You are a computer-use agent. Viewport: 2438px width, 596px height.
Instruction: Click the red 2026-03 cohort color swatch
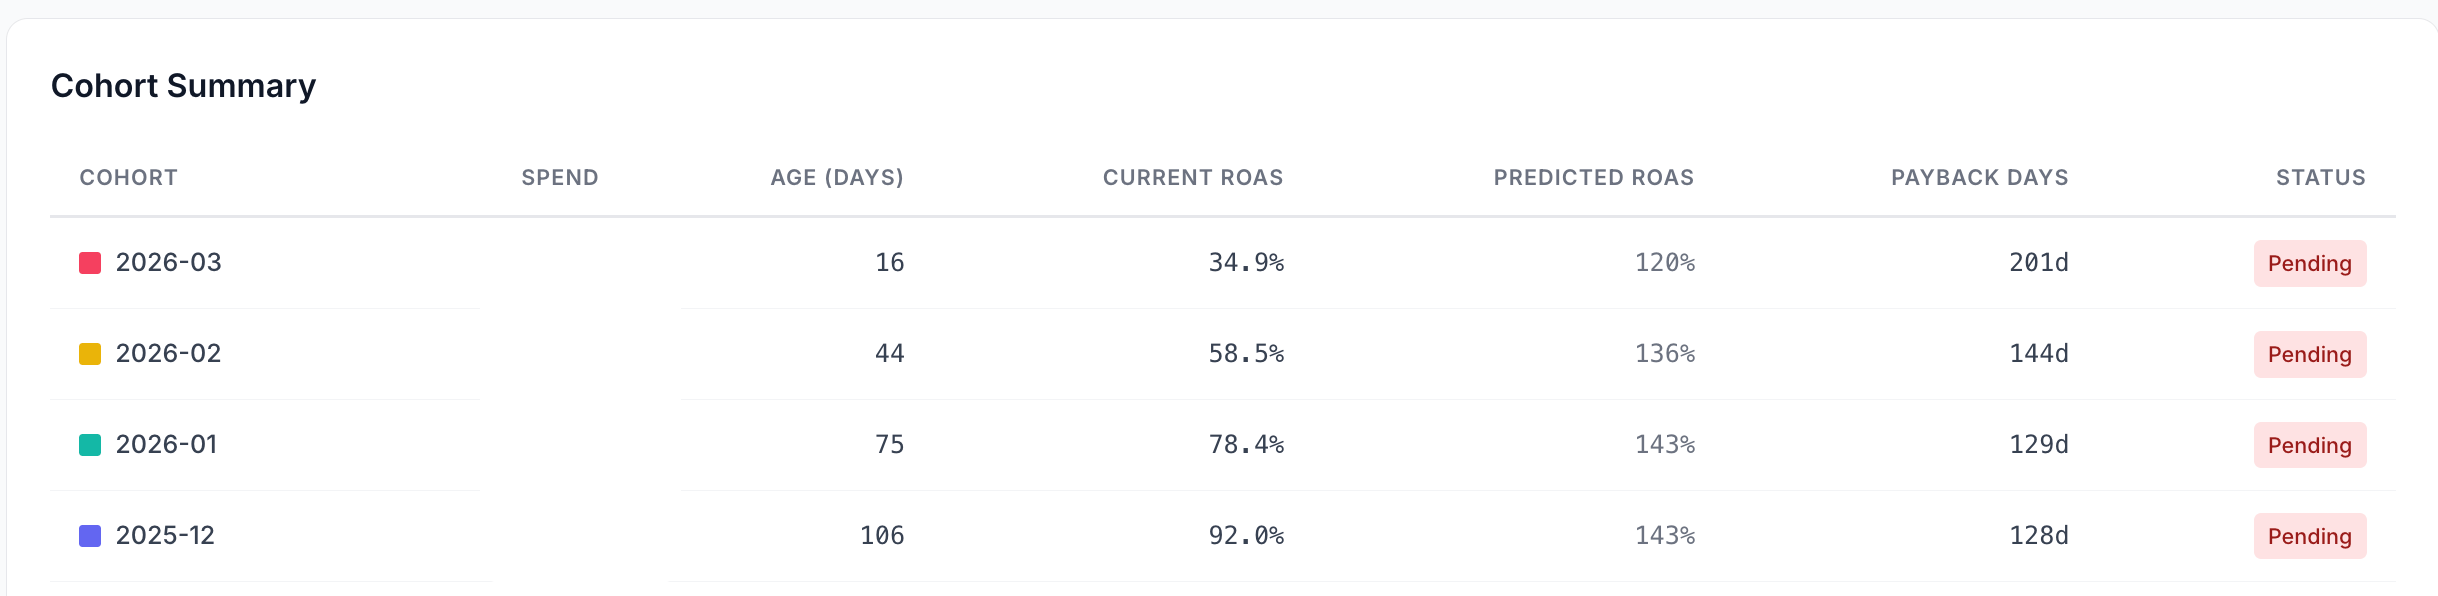tap(90, 263)
